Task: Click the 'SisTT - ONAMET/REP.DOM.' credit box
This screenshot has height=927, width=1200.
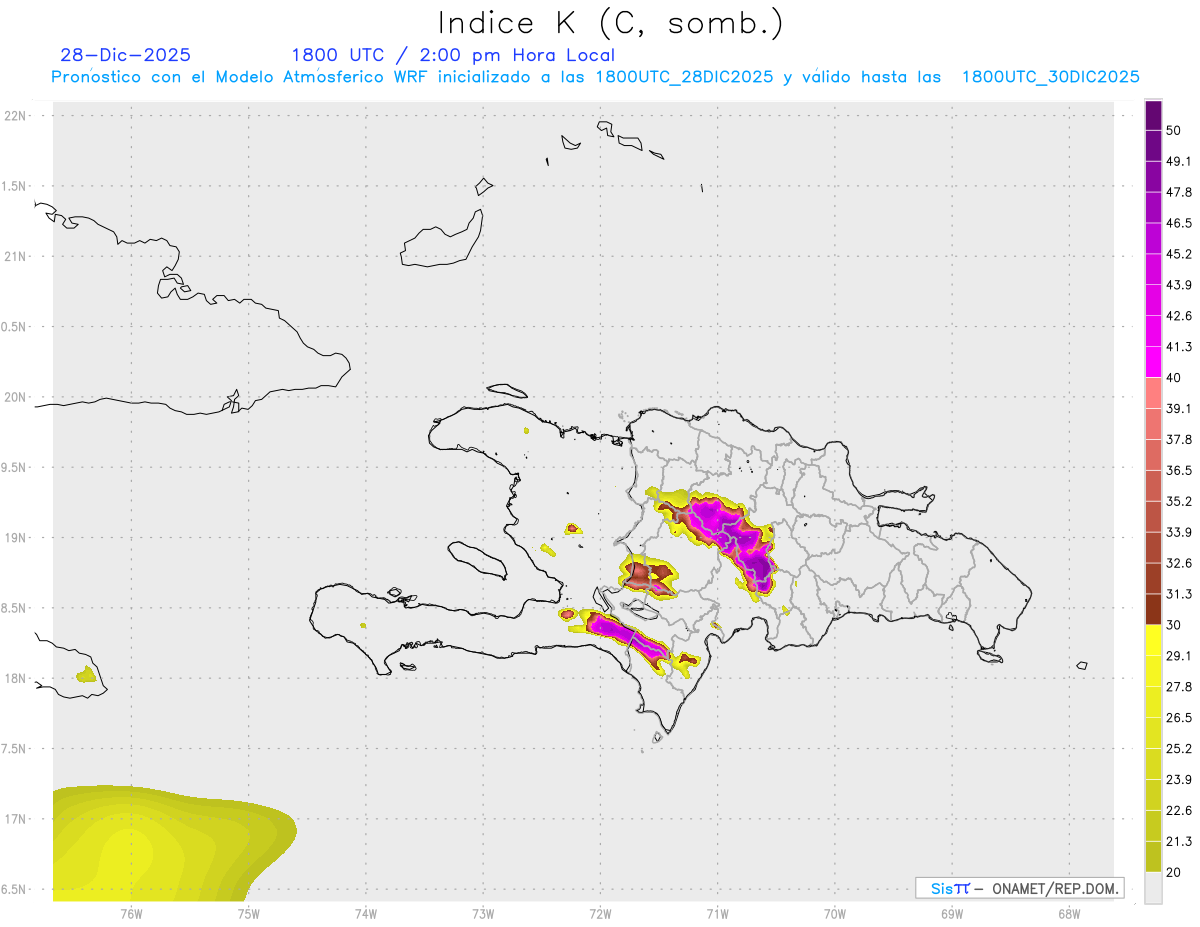Action: click(1019, 888)
